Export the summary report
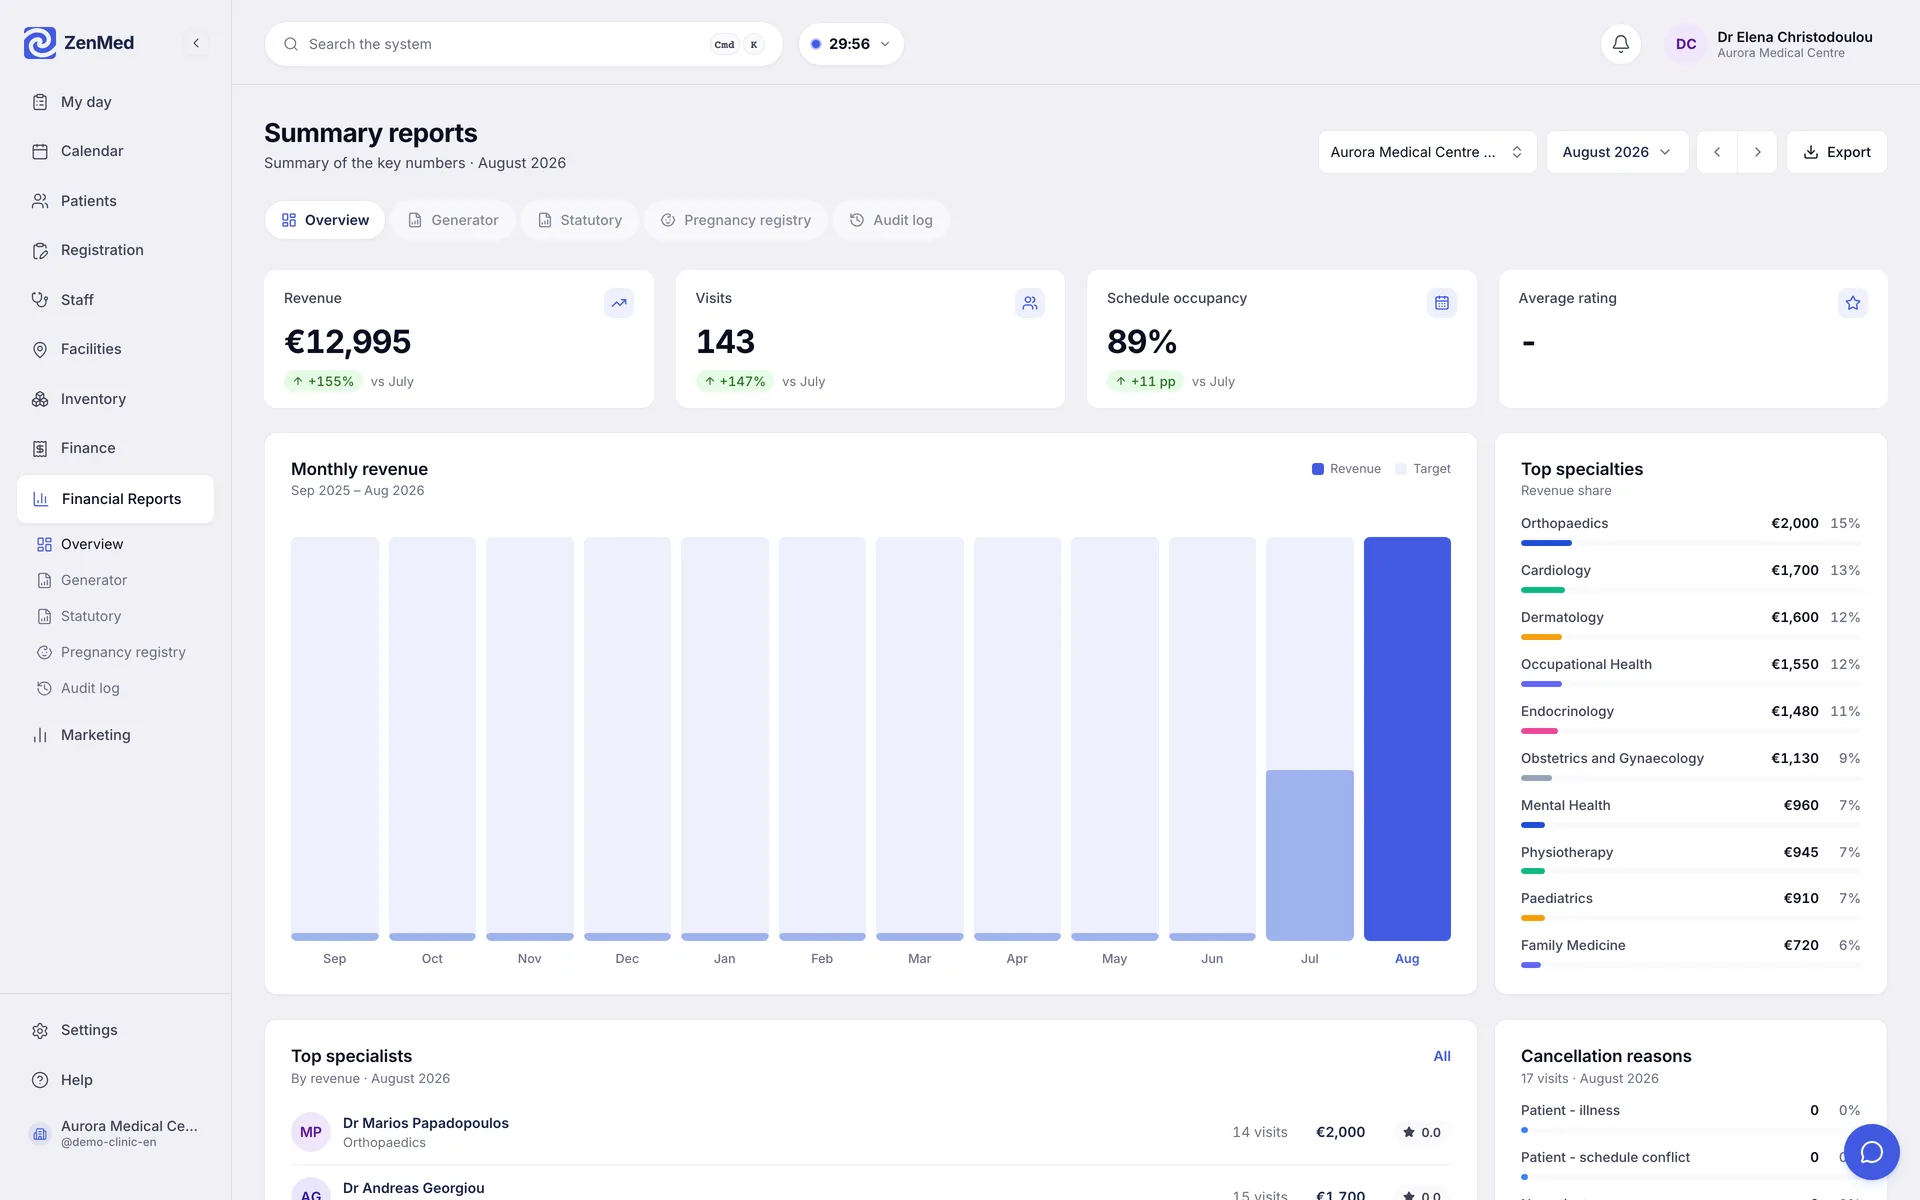This screenshot has height=1200, width=1920. (1837, 152)
